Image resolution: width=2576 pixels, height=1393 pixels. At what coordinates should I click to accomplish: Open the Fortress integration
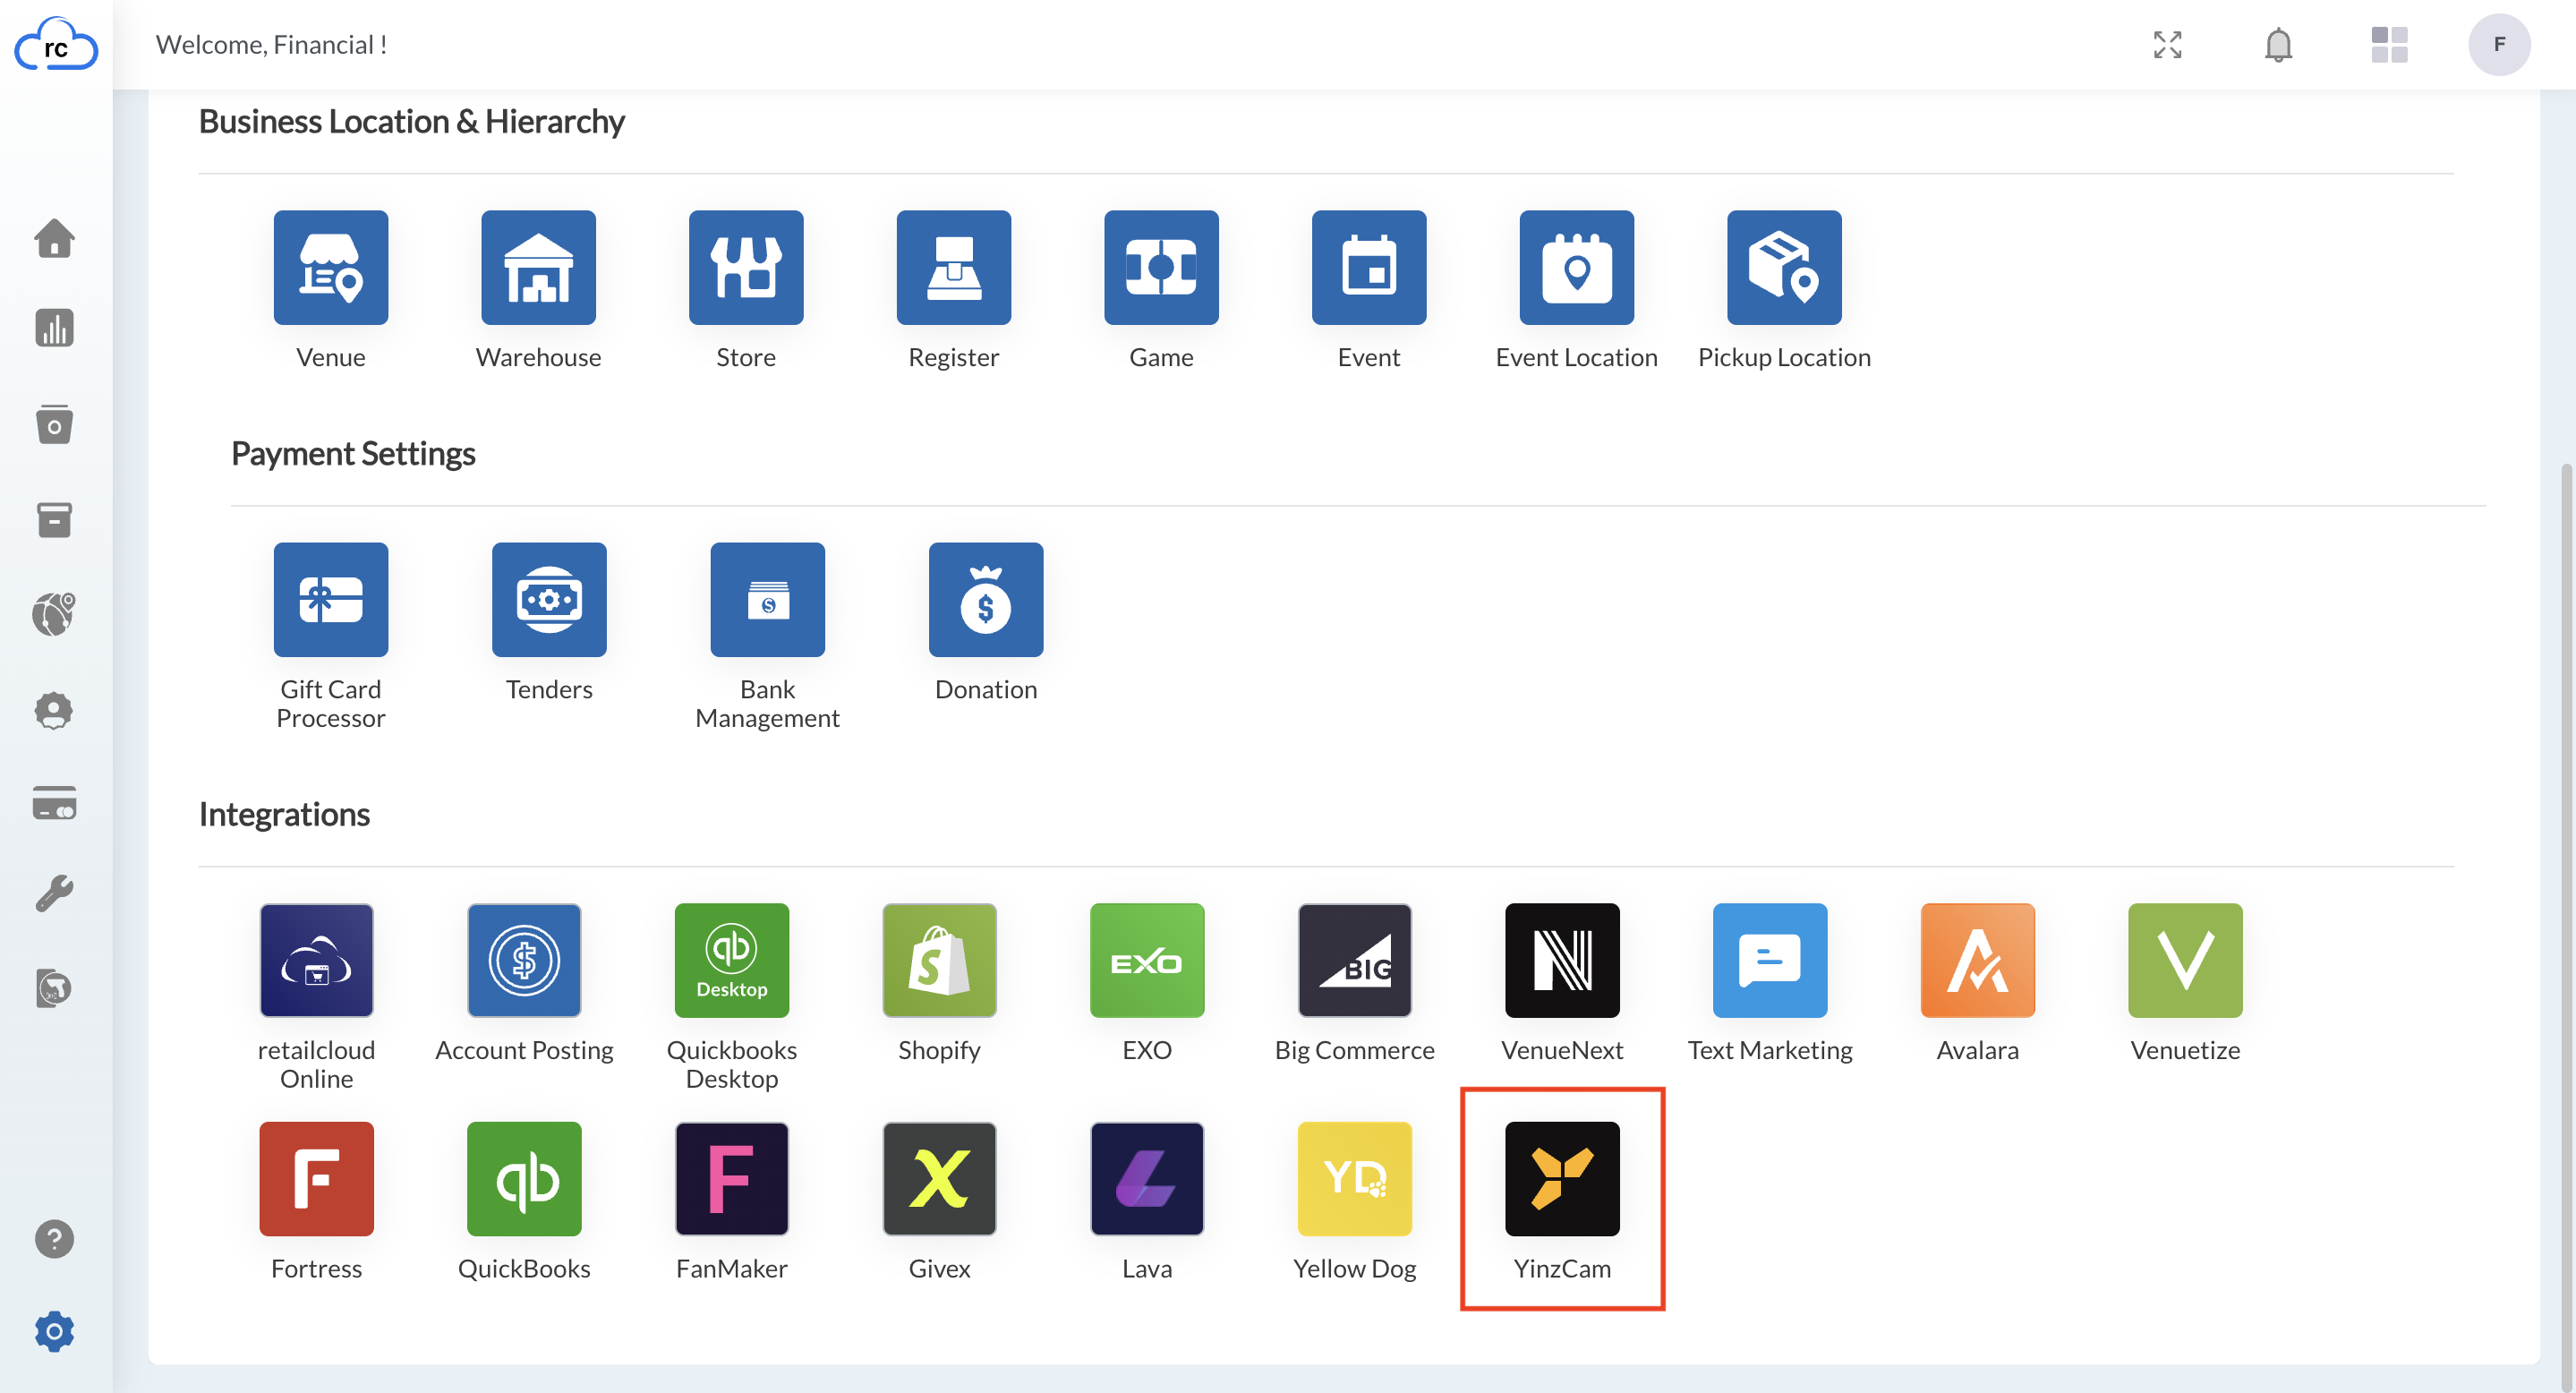[317, 1179]
